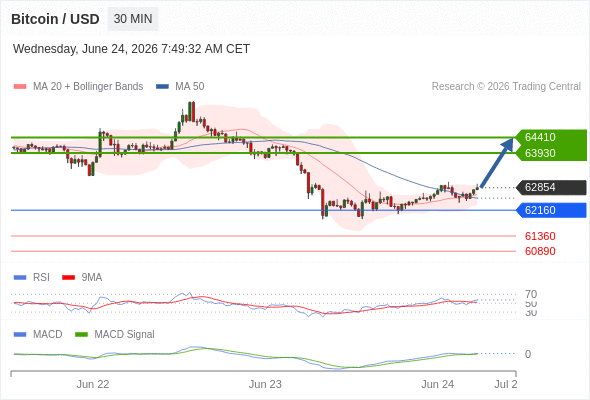Click the MACD 0 axis label
This screenshot has width=590, height=400.
pyautogui.click(x=528, y=354)
